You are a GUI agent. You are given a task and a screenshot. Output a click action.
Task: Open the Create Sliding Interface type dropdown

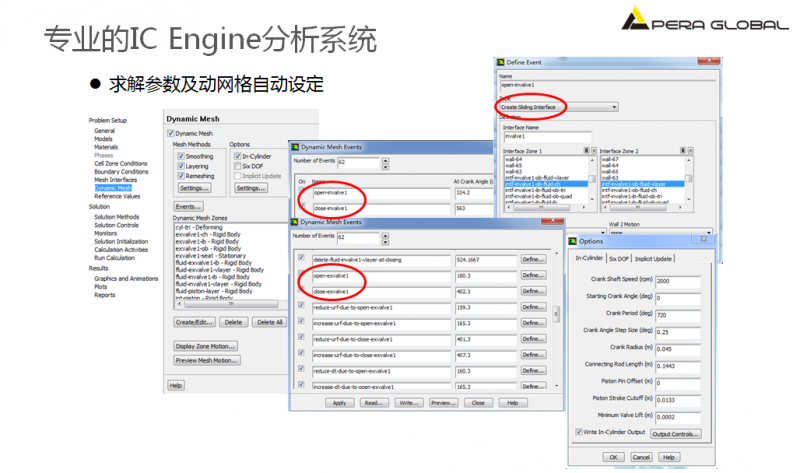[559, 107]
